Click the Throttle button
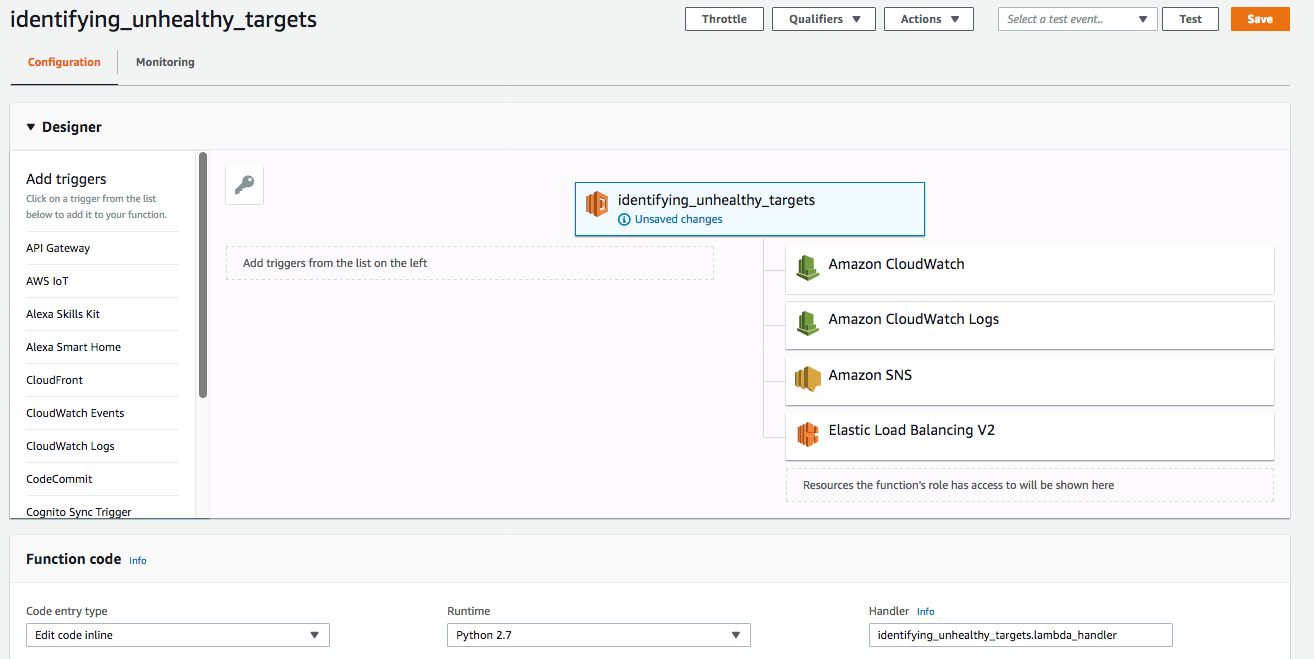Viewport: 1314px width, 659px height. click(724, 19)
